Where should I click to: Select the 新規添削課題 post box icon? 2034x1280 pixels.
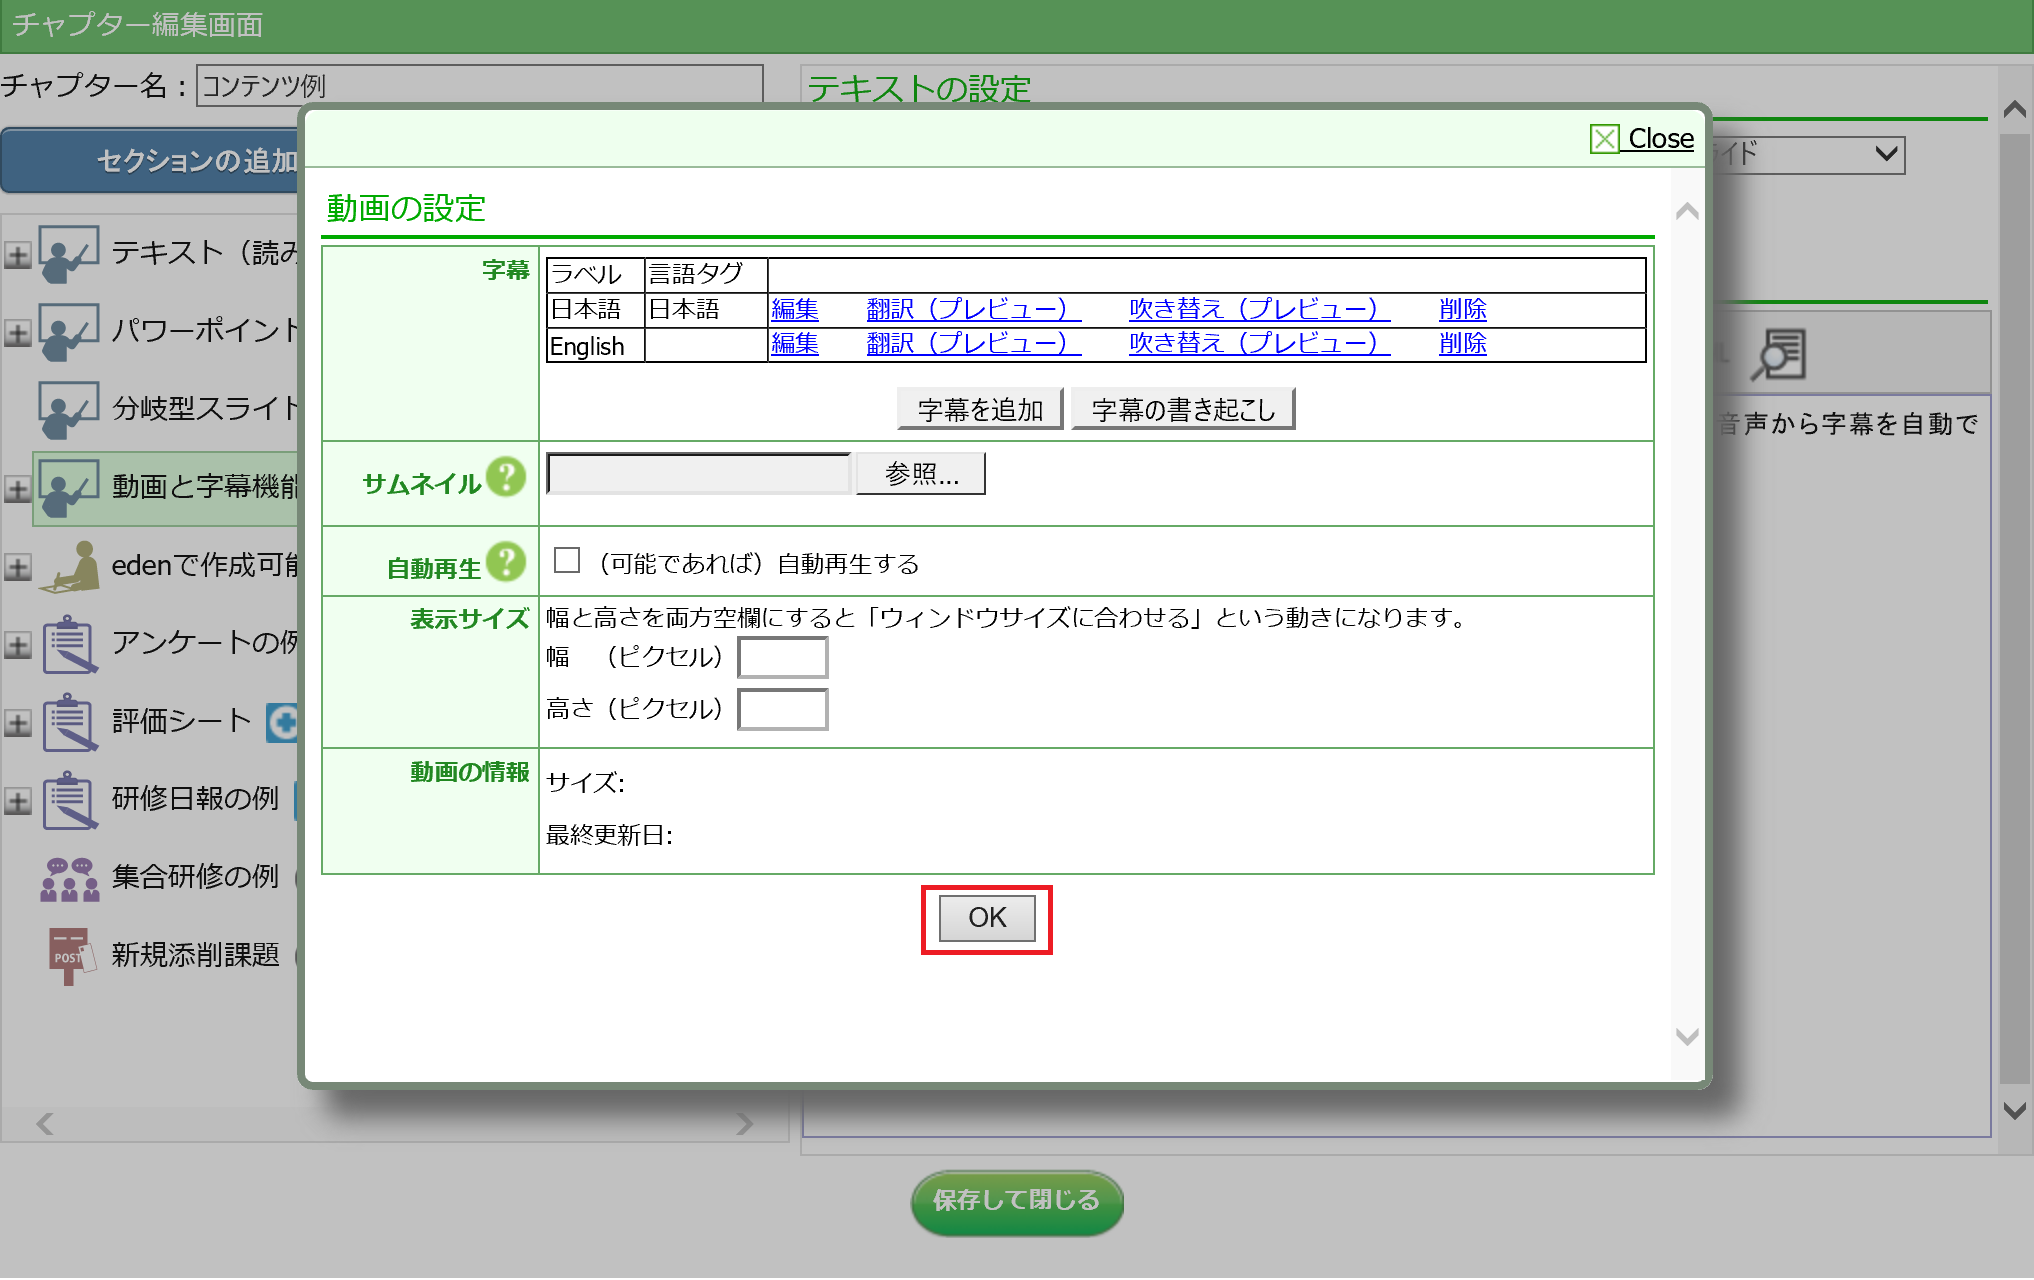[70, 955]
